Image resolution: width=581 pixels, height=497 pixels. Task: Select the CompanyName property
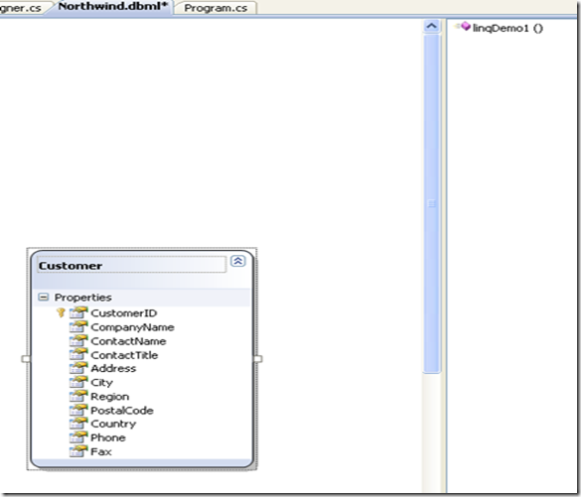pyautogui.click(x=132, y=327)
